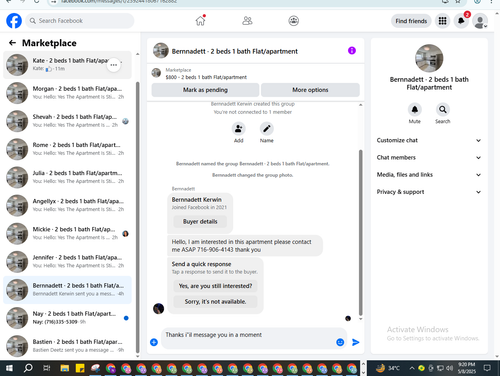Click the Find friends button
500x376 pixels.
[x=411, y=21]
